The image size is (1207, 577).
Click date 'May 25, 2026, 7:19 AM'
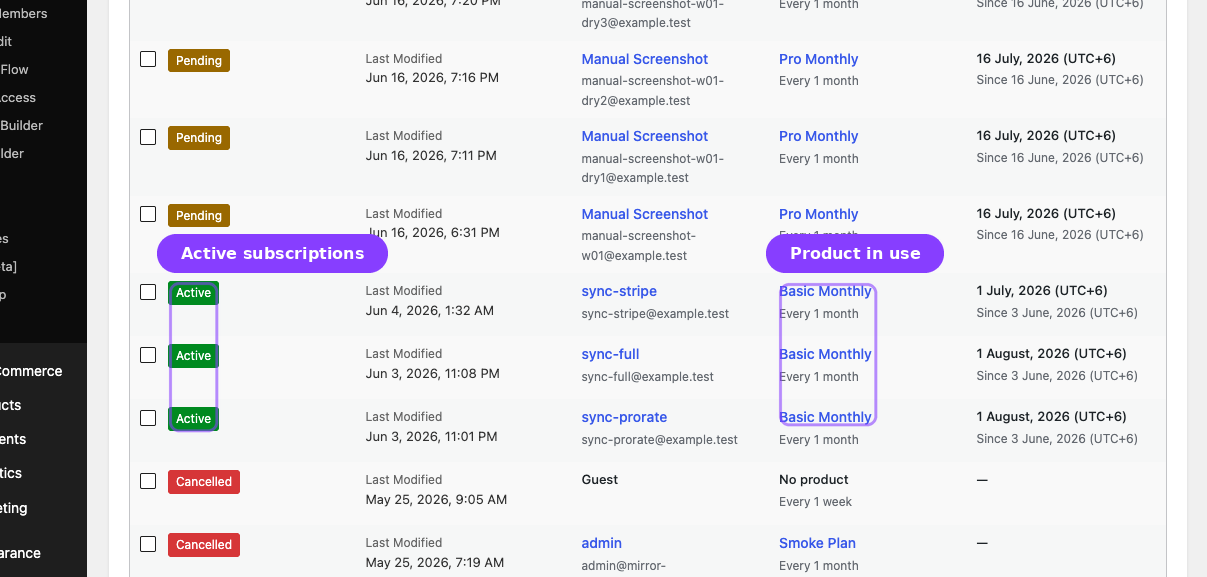(435, 562)
